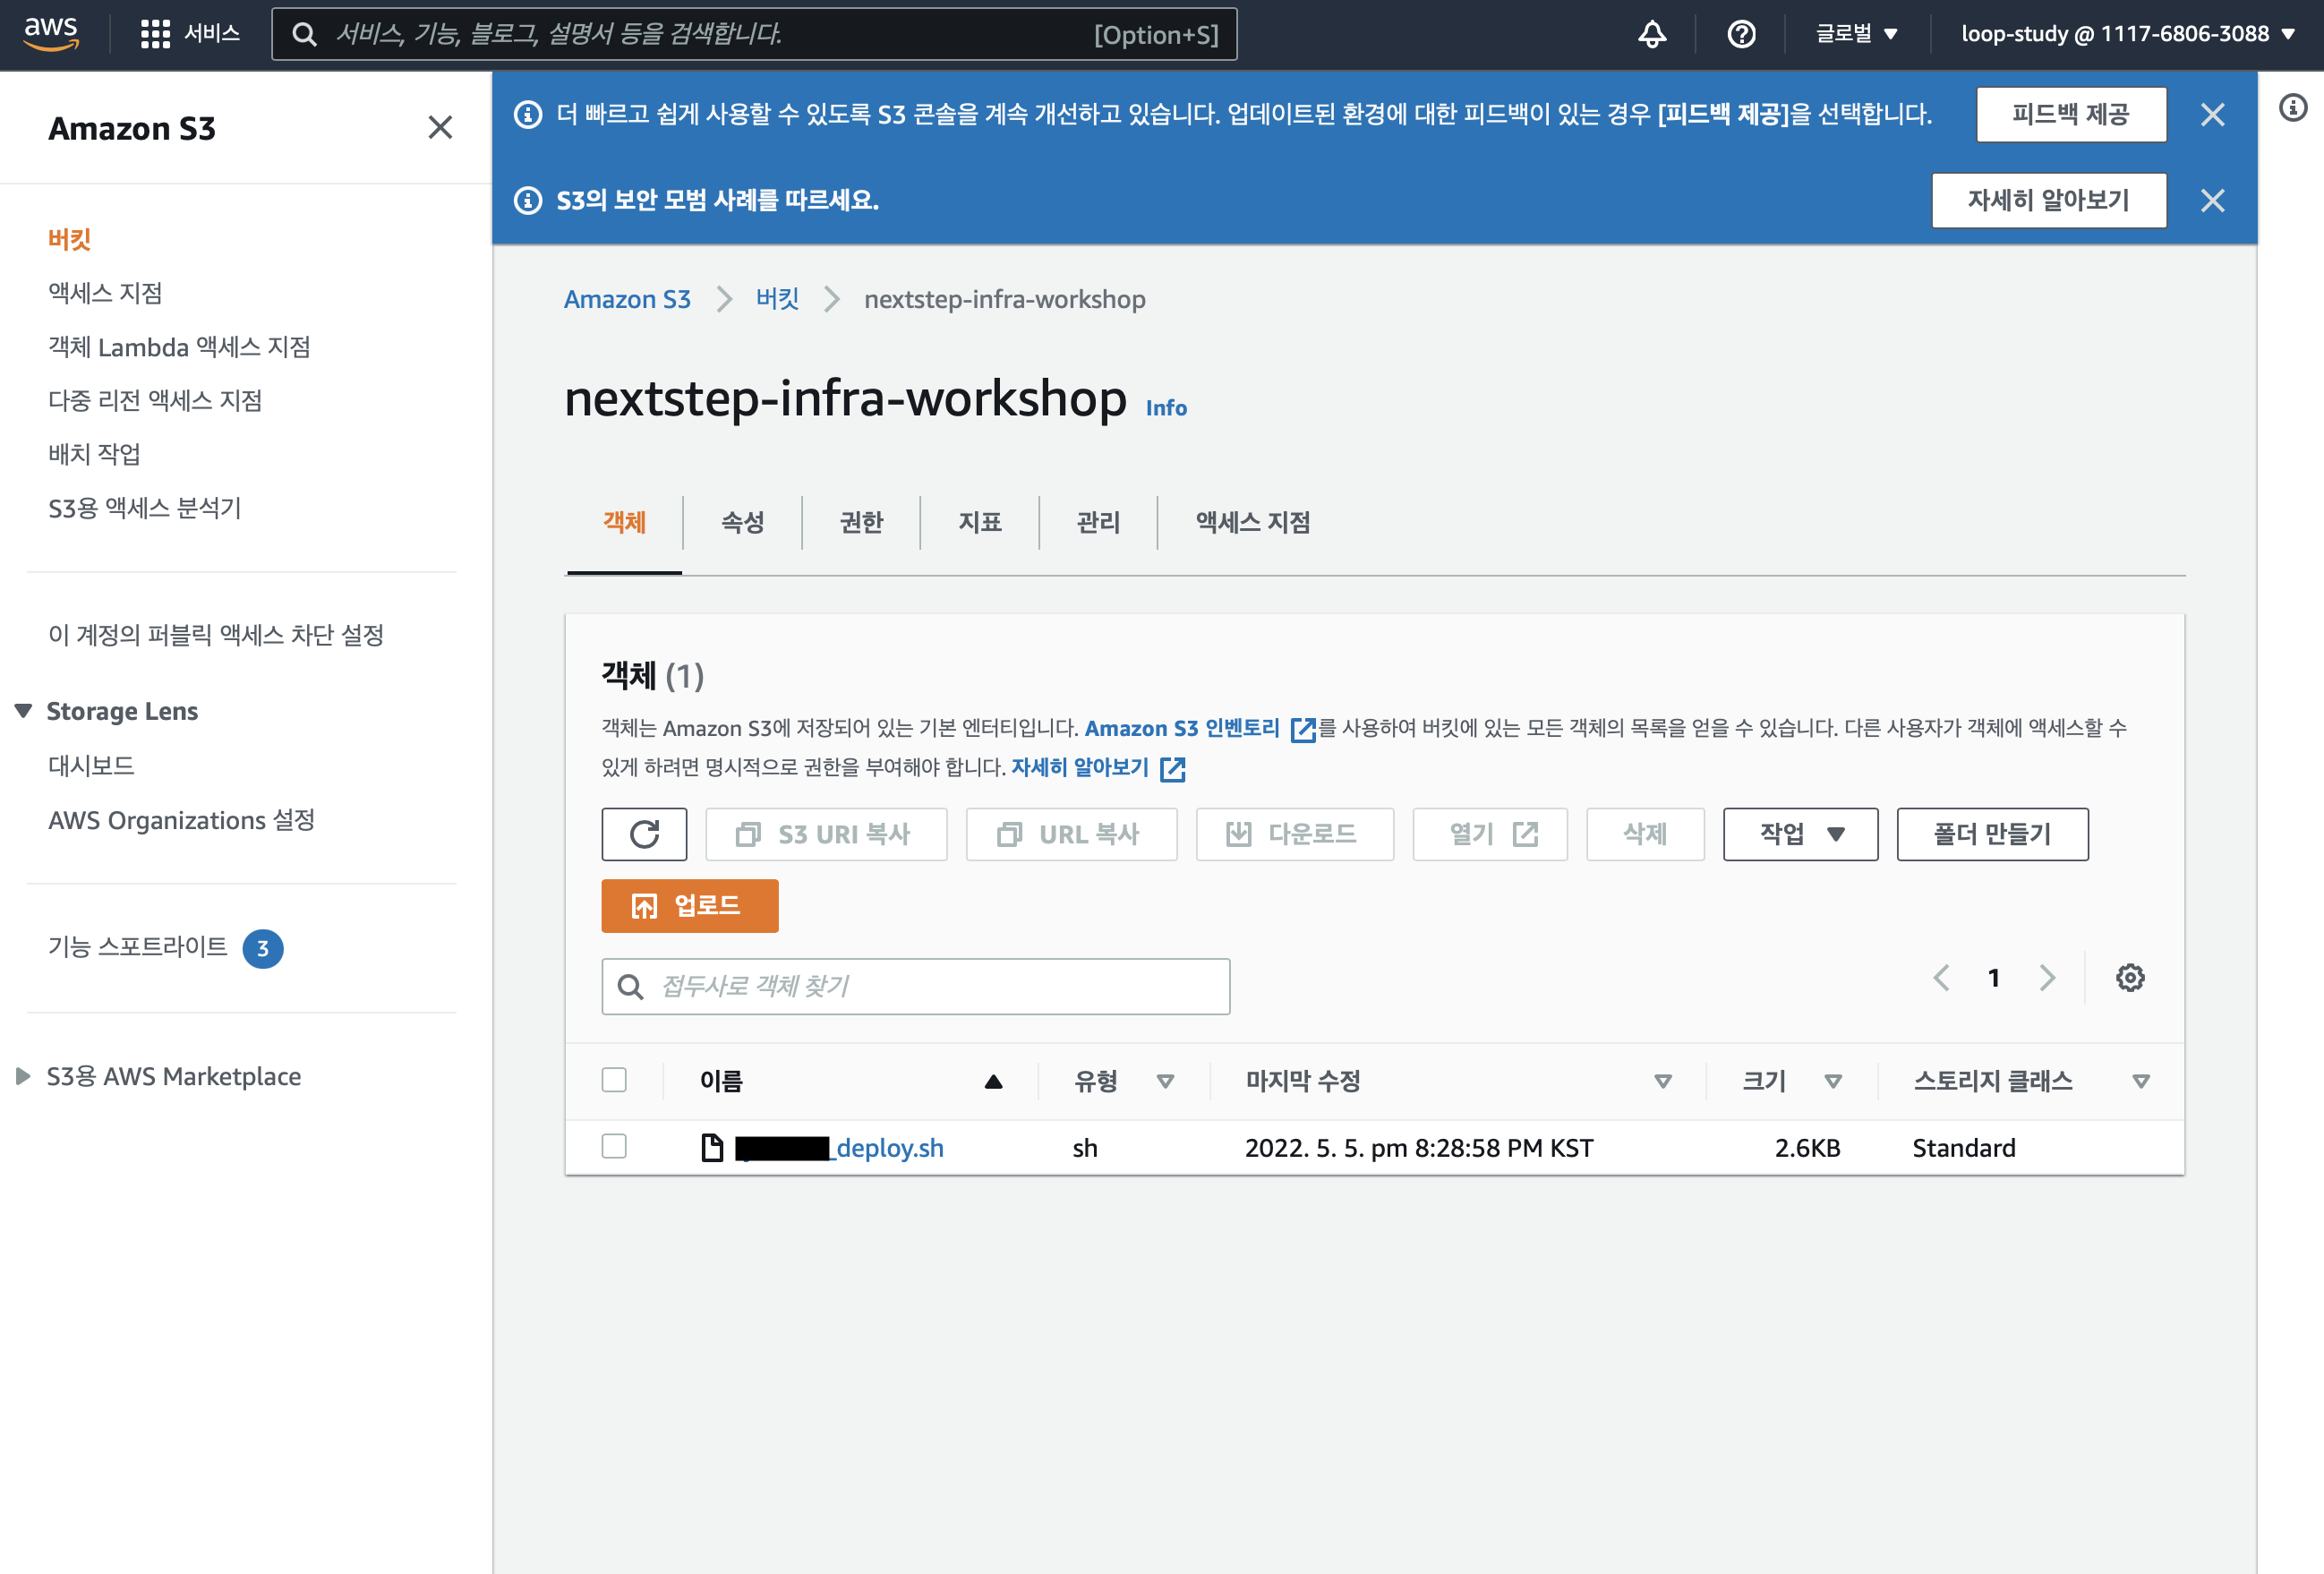Dismiss the S3 security best practices banner
Viewport: 2324px width, 1574px height.
2212,201
